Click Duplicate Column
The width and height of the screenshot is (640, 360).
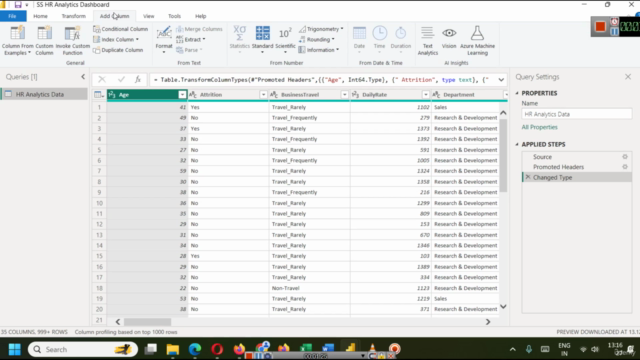click(x=118, y=50)
